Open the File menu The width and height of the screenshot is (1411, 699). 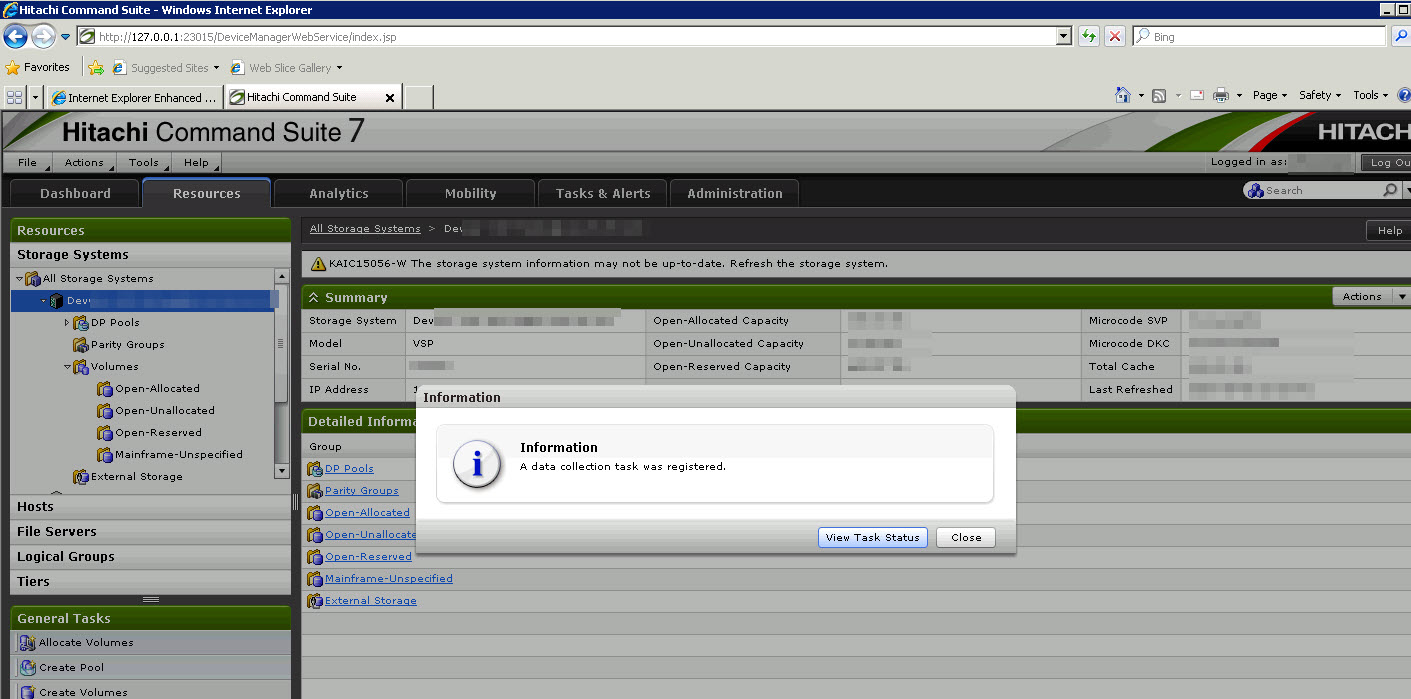tap(28, 162)
